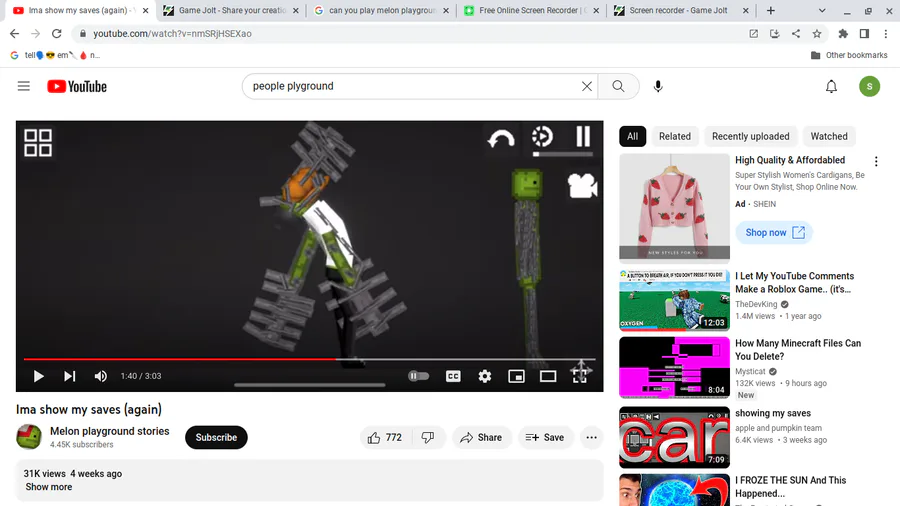Screen dimensions: 900x506
Task: Open the YouTube hamburger guide menu
Action: [24, 86]
